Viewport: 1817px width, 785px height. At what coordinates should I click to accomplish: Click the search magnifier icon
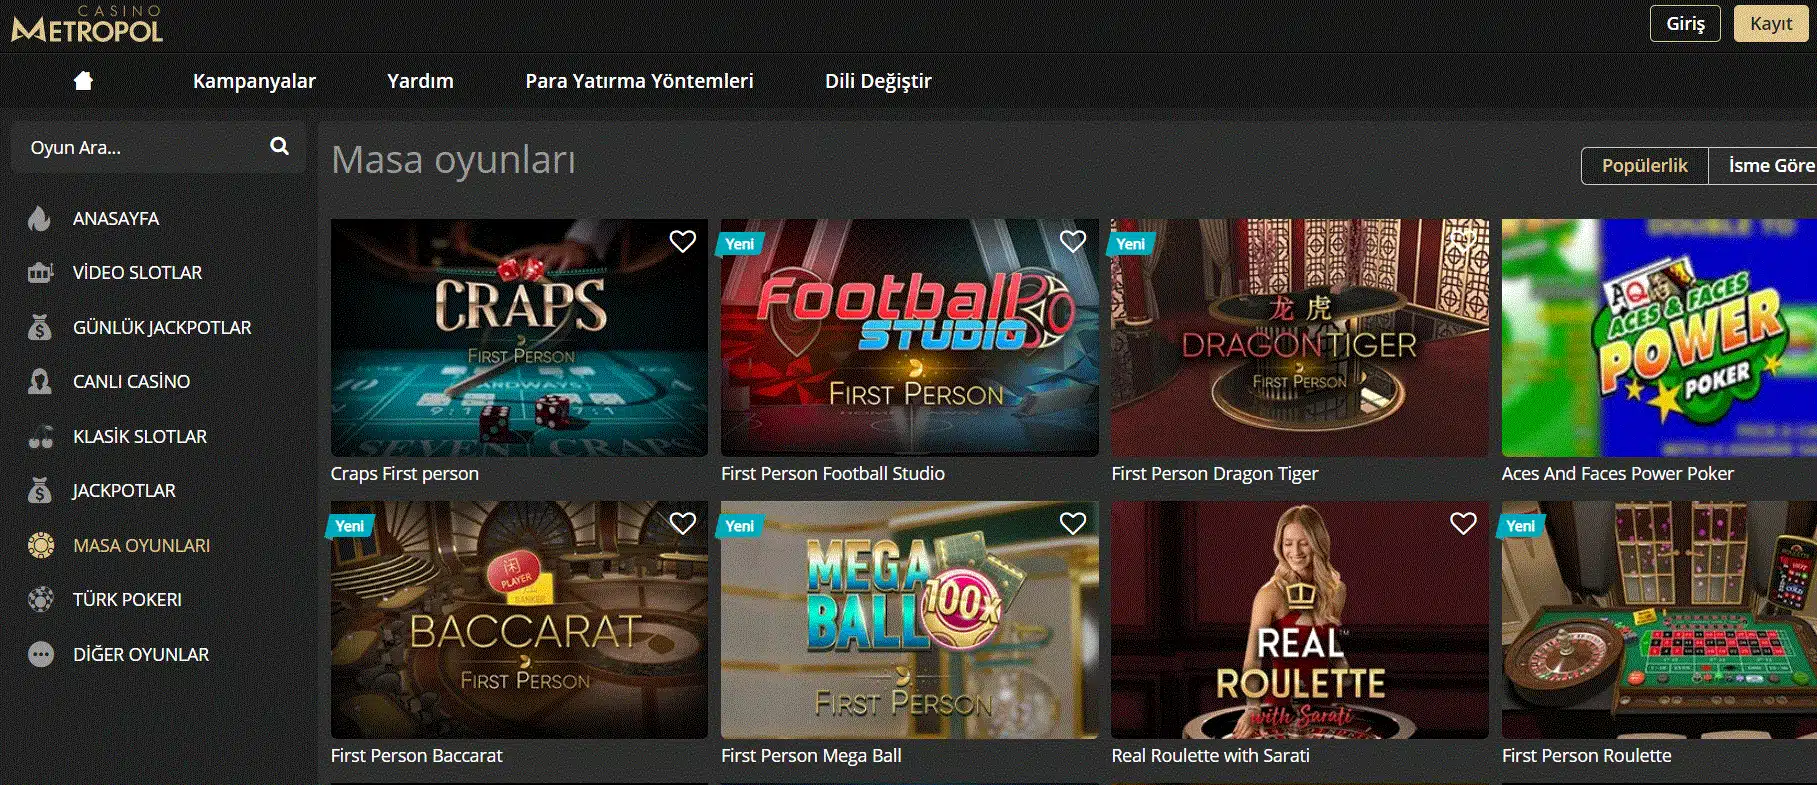tap(279, 146)
